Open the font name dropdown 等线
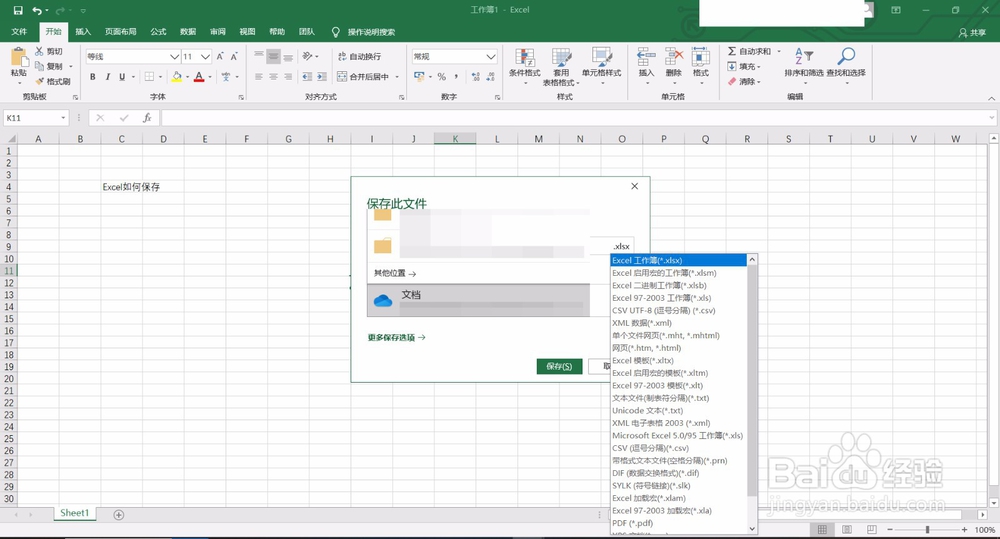1000x539 pixels. [174, 57]
